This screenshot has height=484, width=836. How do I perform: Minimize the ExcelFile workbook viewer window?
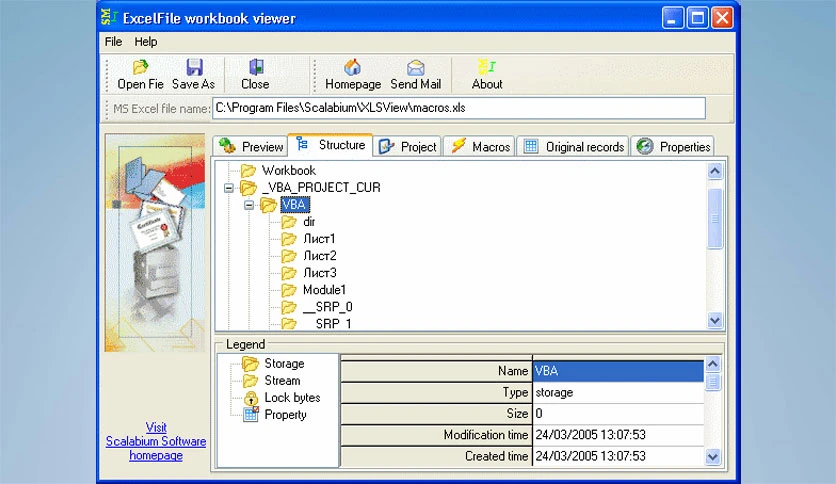673,18
